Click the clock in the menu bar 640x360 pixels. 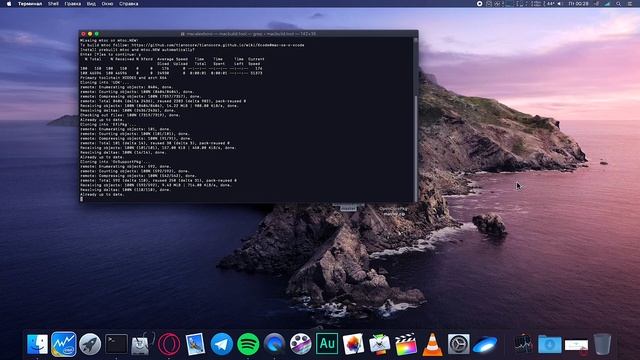578,4
